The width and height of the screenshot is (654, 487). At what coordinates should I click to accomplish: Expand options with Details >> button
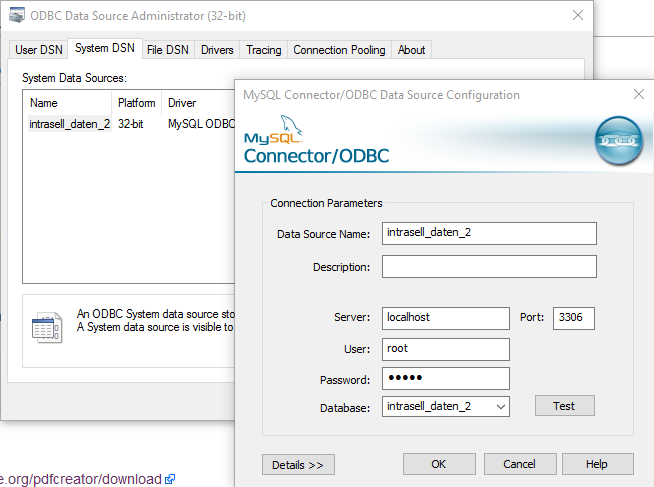[x=298, y=464]
